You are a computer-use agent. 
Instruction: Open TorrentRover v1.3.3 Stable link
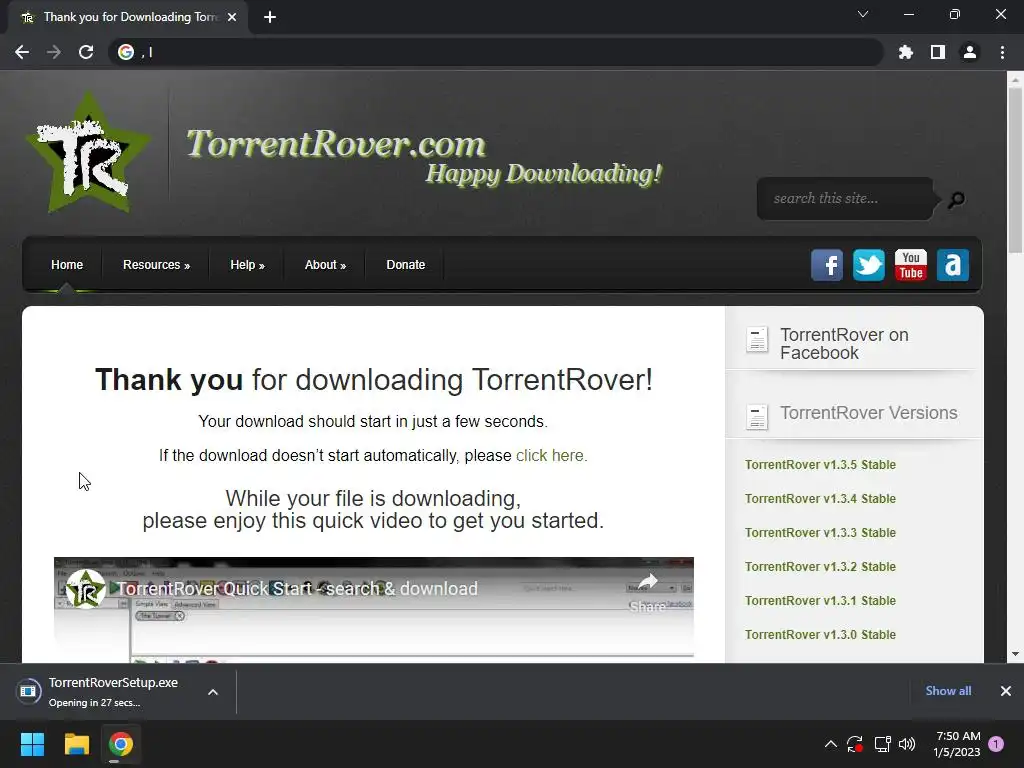820,532
